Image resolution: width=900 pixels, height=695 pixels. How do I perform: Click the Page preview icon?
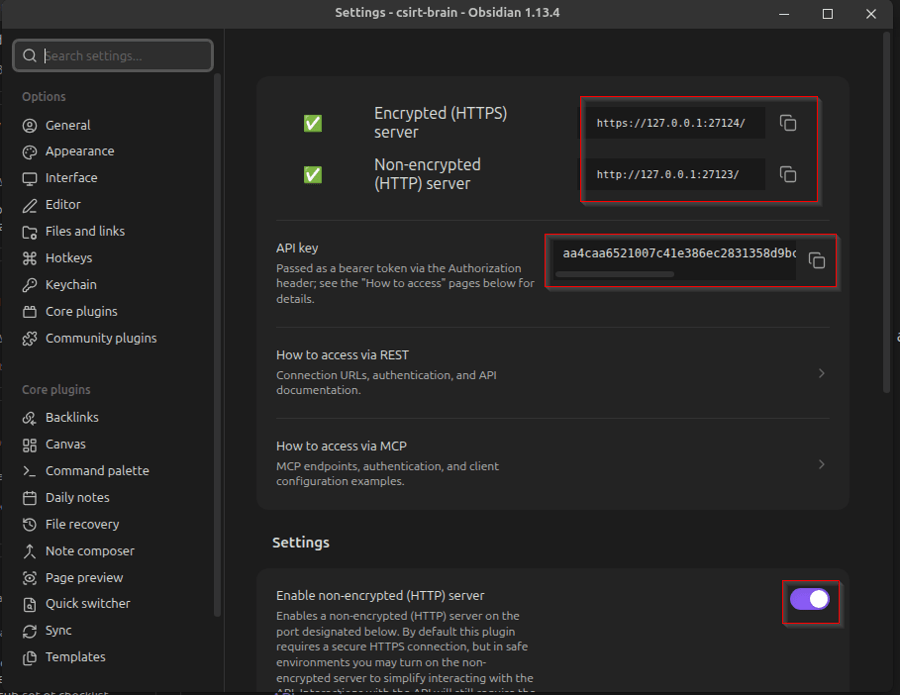(x=30, y=578)
